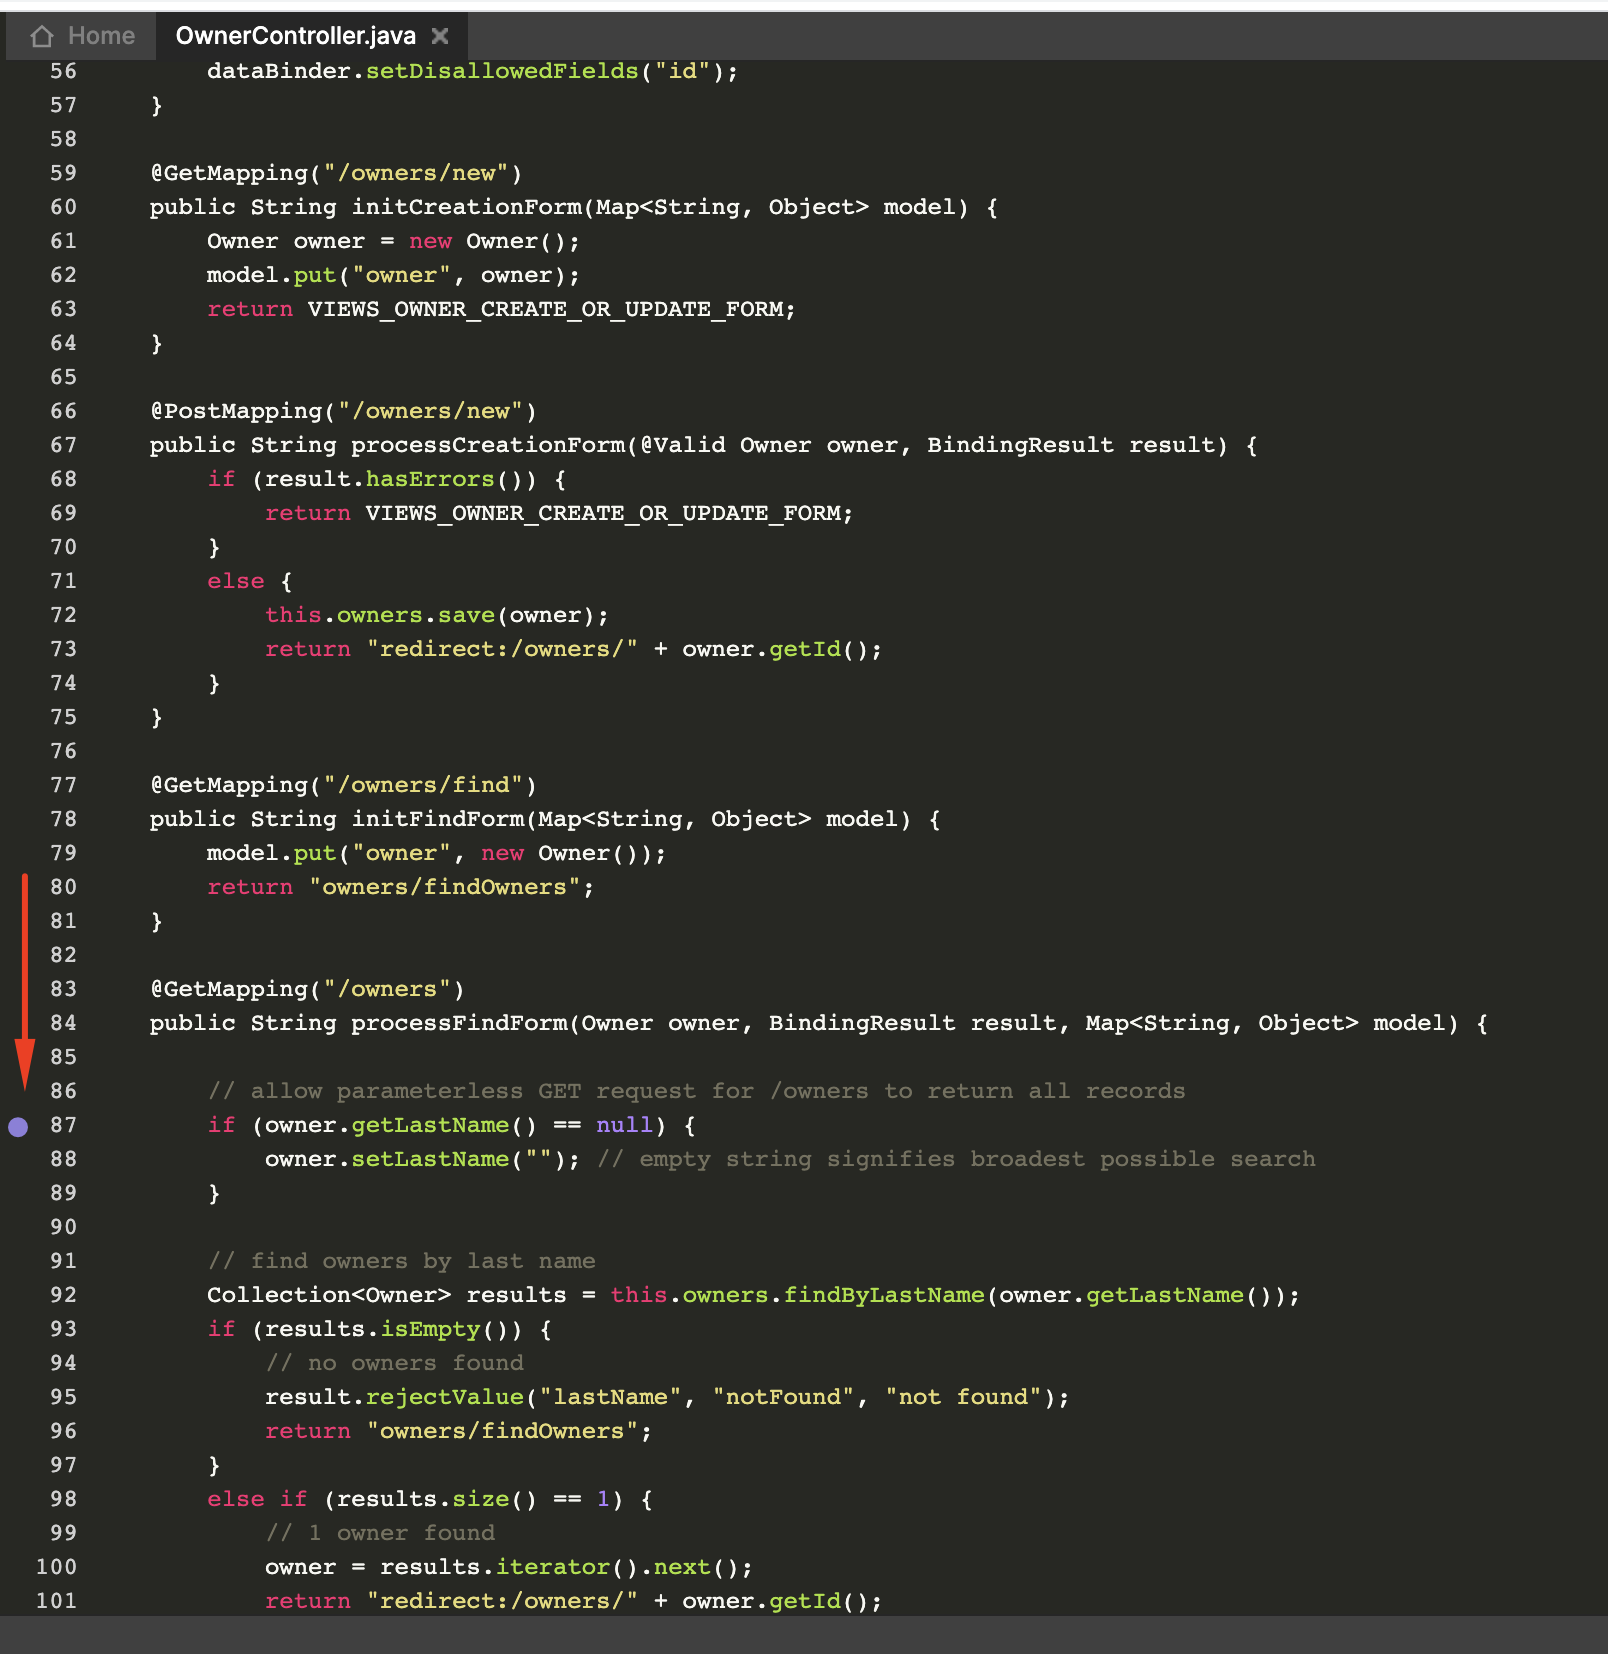Click the Home house icon

point(42,36)
